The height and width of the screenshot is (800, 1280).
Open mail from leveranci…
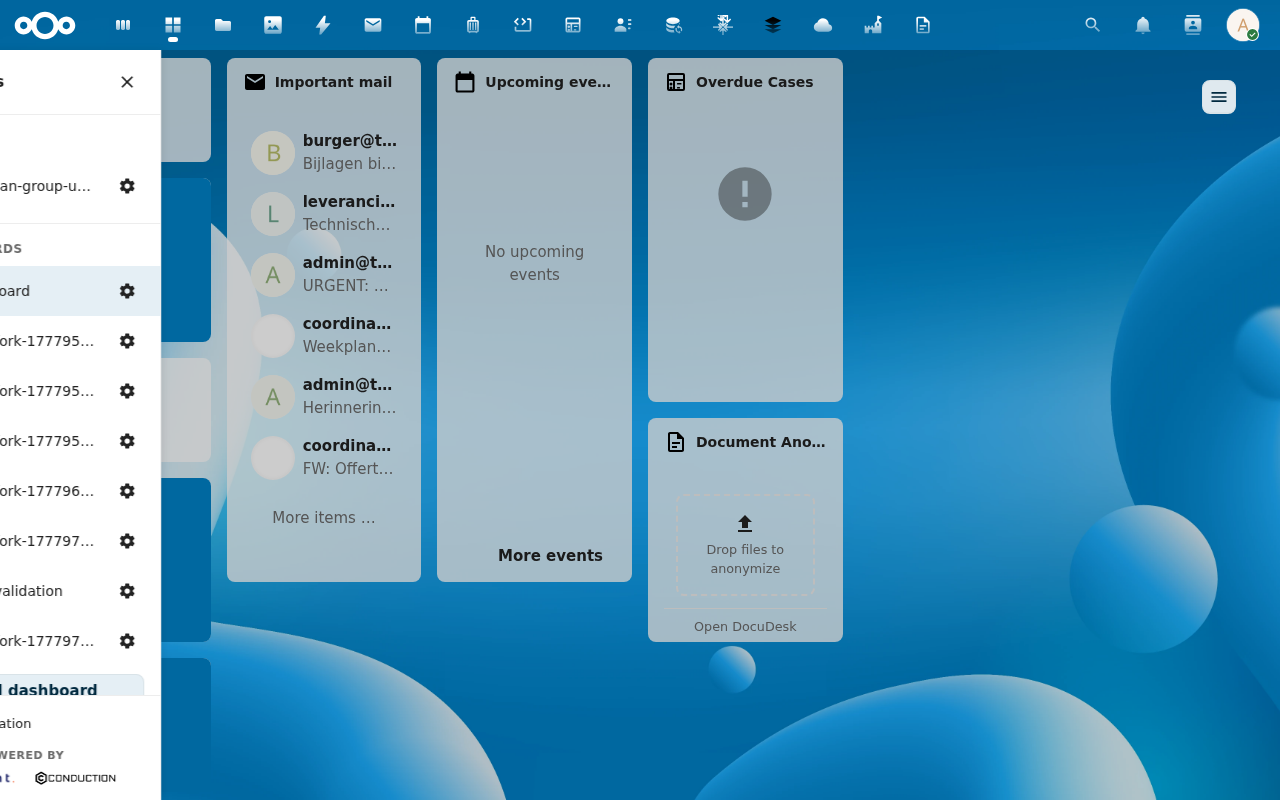click(324, 213)
